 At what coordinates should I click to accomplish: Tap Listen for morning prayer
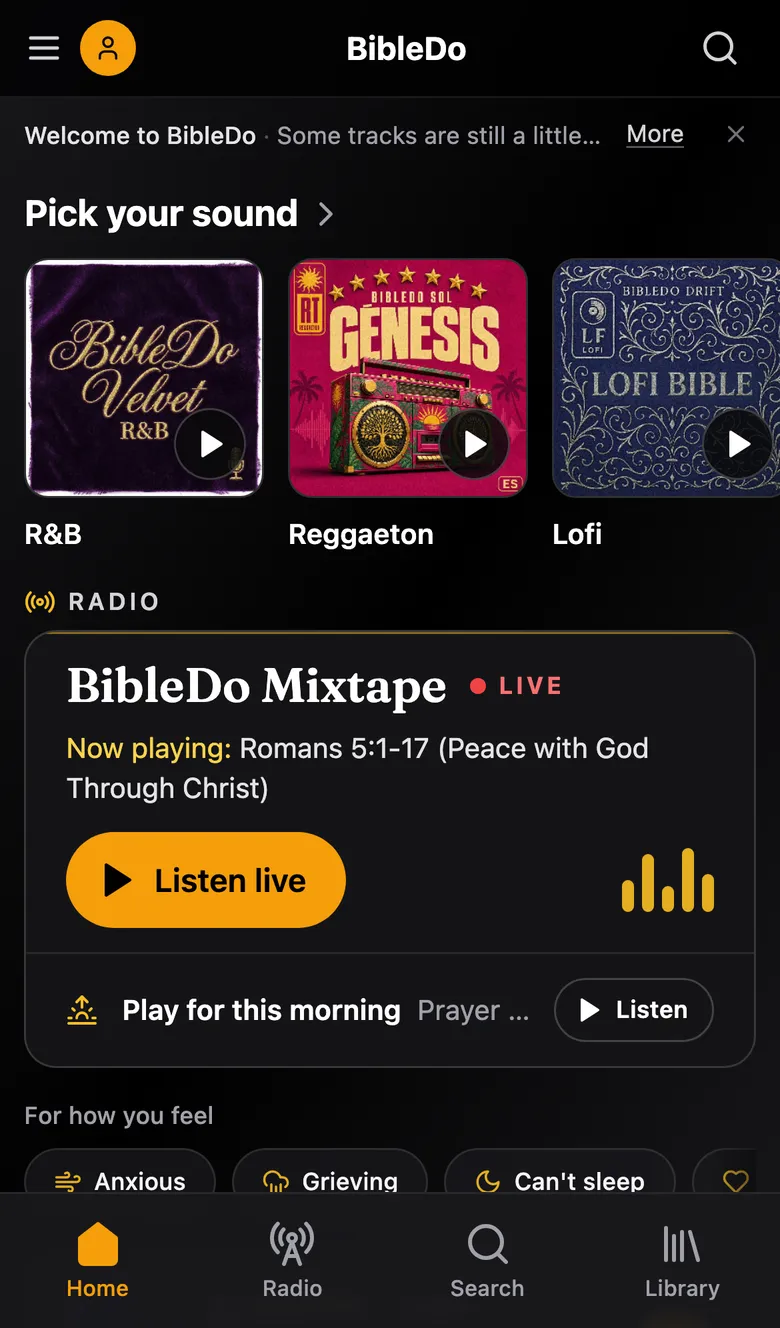pyautogui.click(x=634, y=1010)
